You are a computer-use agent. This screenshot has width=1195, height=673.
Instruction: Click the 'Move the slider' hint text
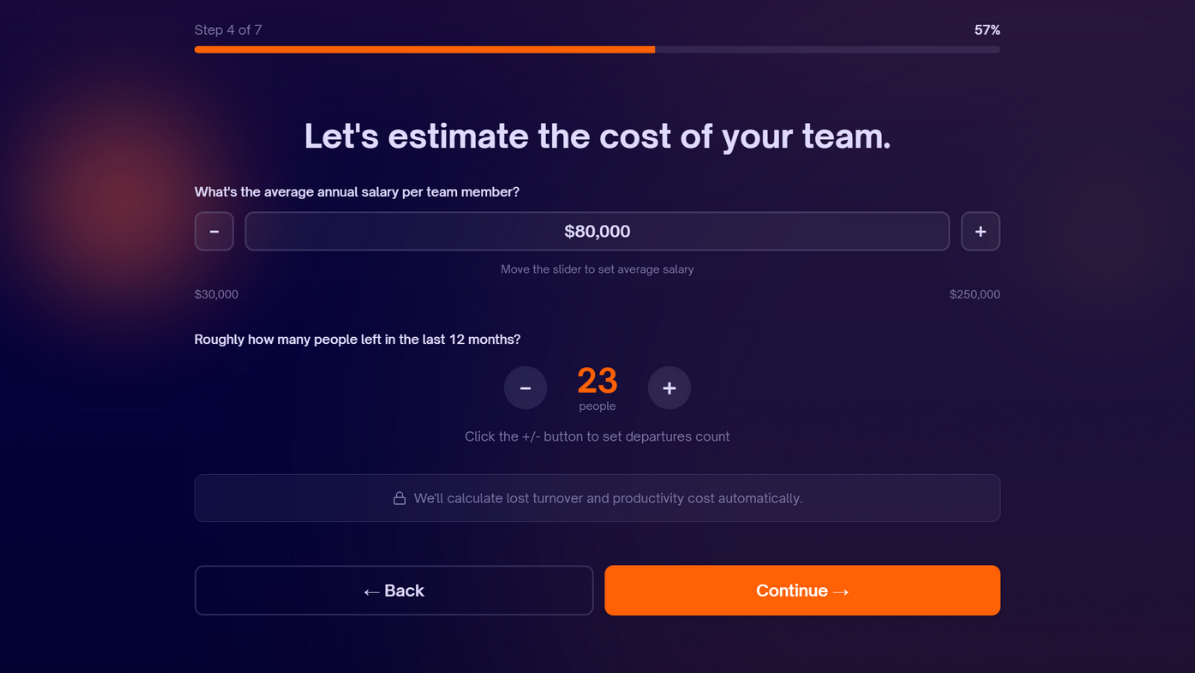pyautogui.click(x=597, y=269)
